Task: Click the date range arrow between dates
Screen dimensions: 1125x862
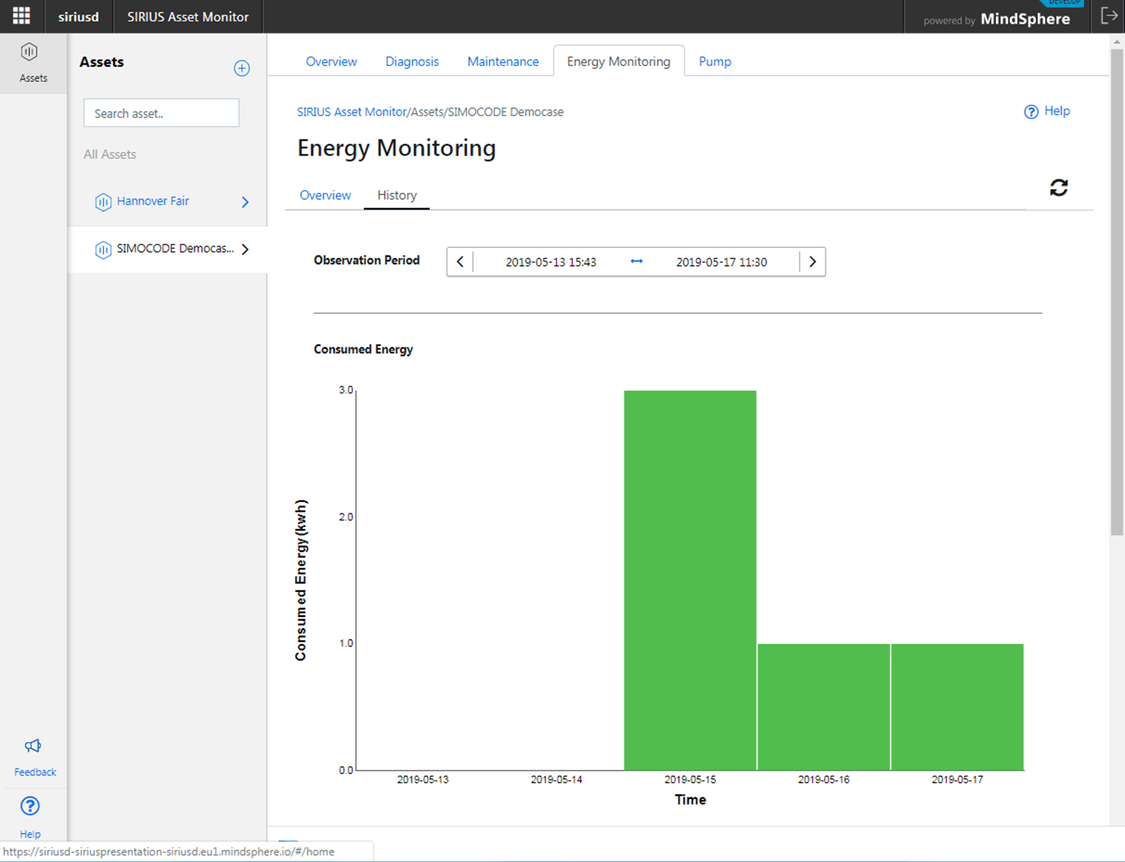Action: pyautogui.click(x=636, y=261)
